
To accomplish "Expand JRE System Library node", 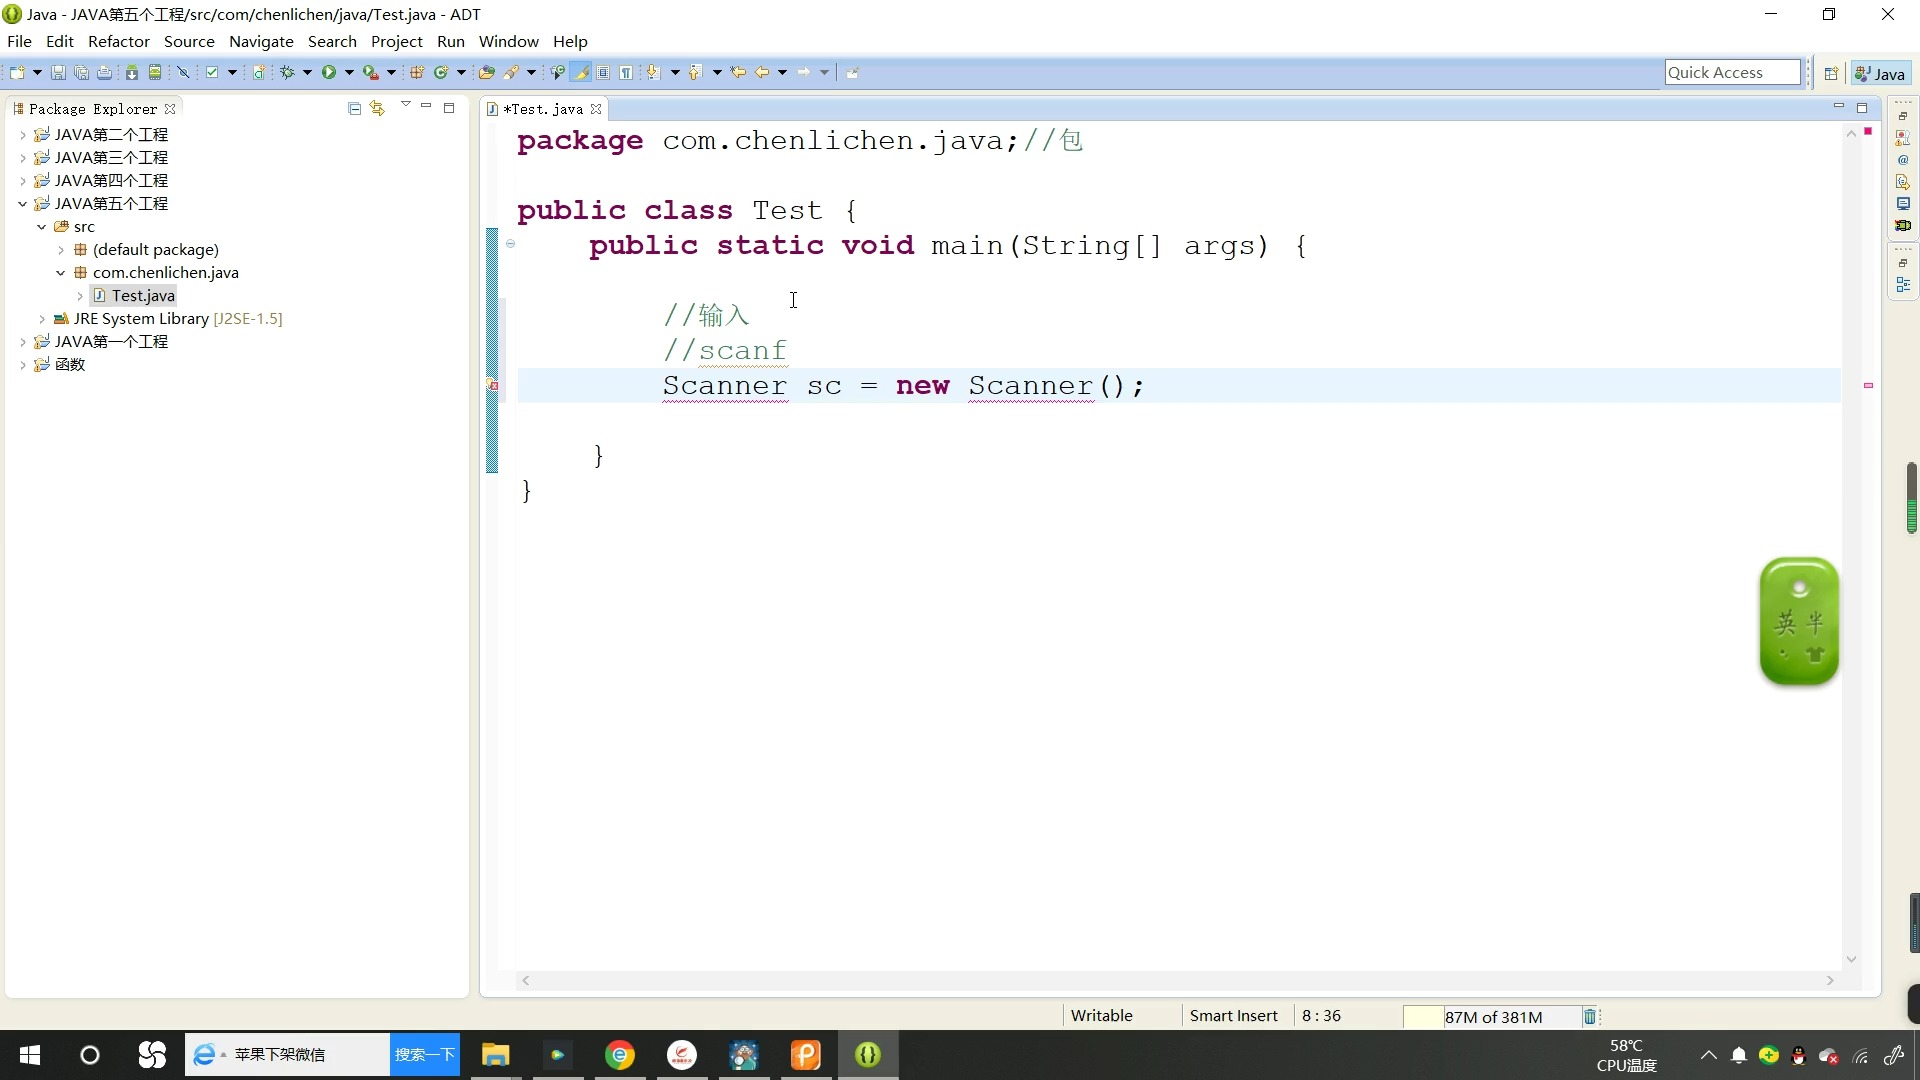I will pyautogui.click(x=42, y=318).
